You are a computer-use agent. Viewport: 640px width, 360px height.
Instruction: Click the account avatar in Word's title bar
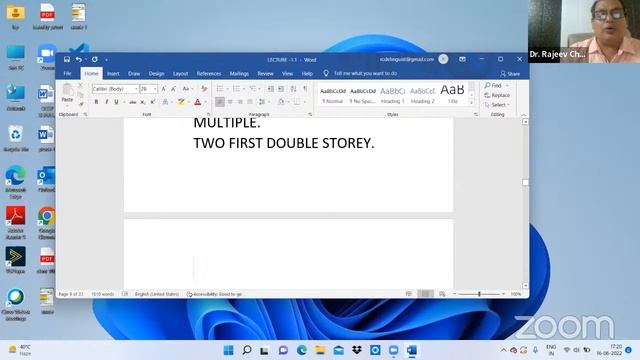pyautogui.click(x=443, y=59)
